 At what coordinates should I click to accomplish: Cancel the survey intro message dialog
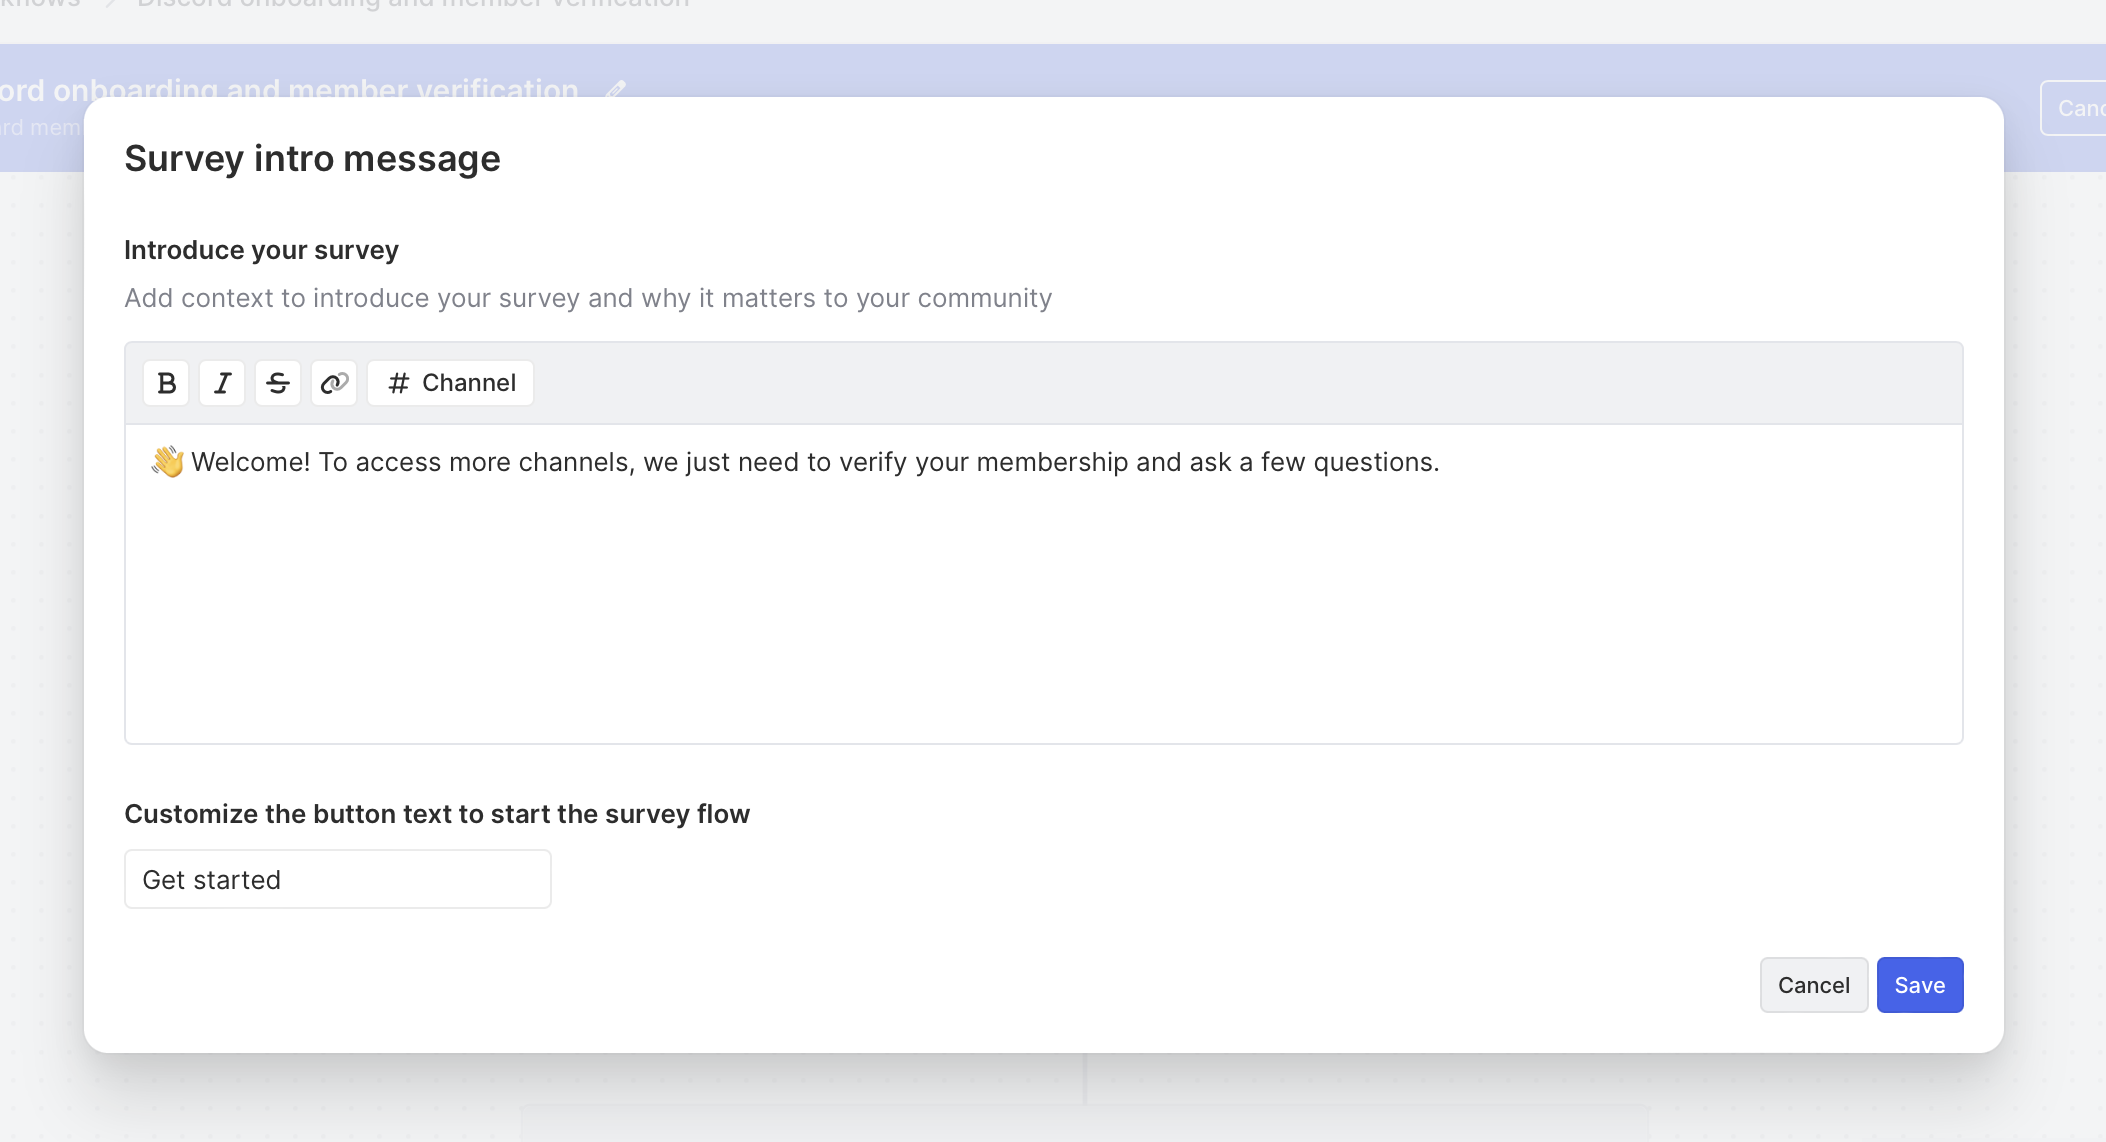pyautogui.click(x=1813, y=985)
